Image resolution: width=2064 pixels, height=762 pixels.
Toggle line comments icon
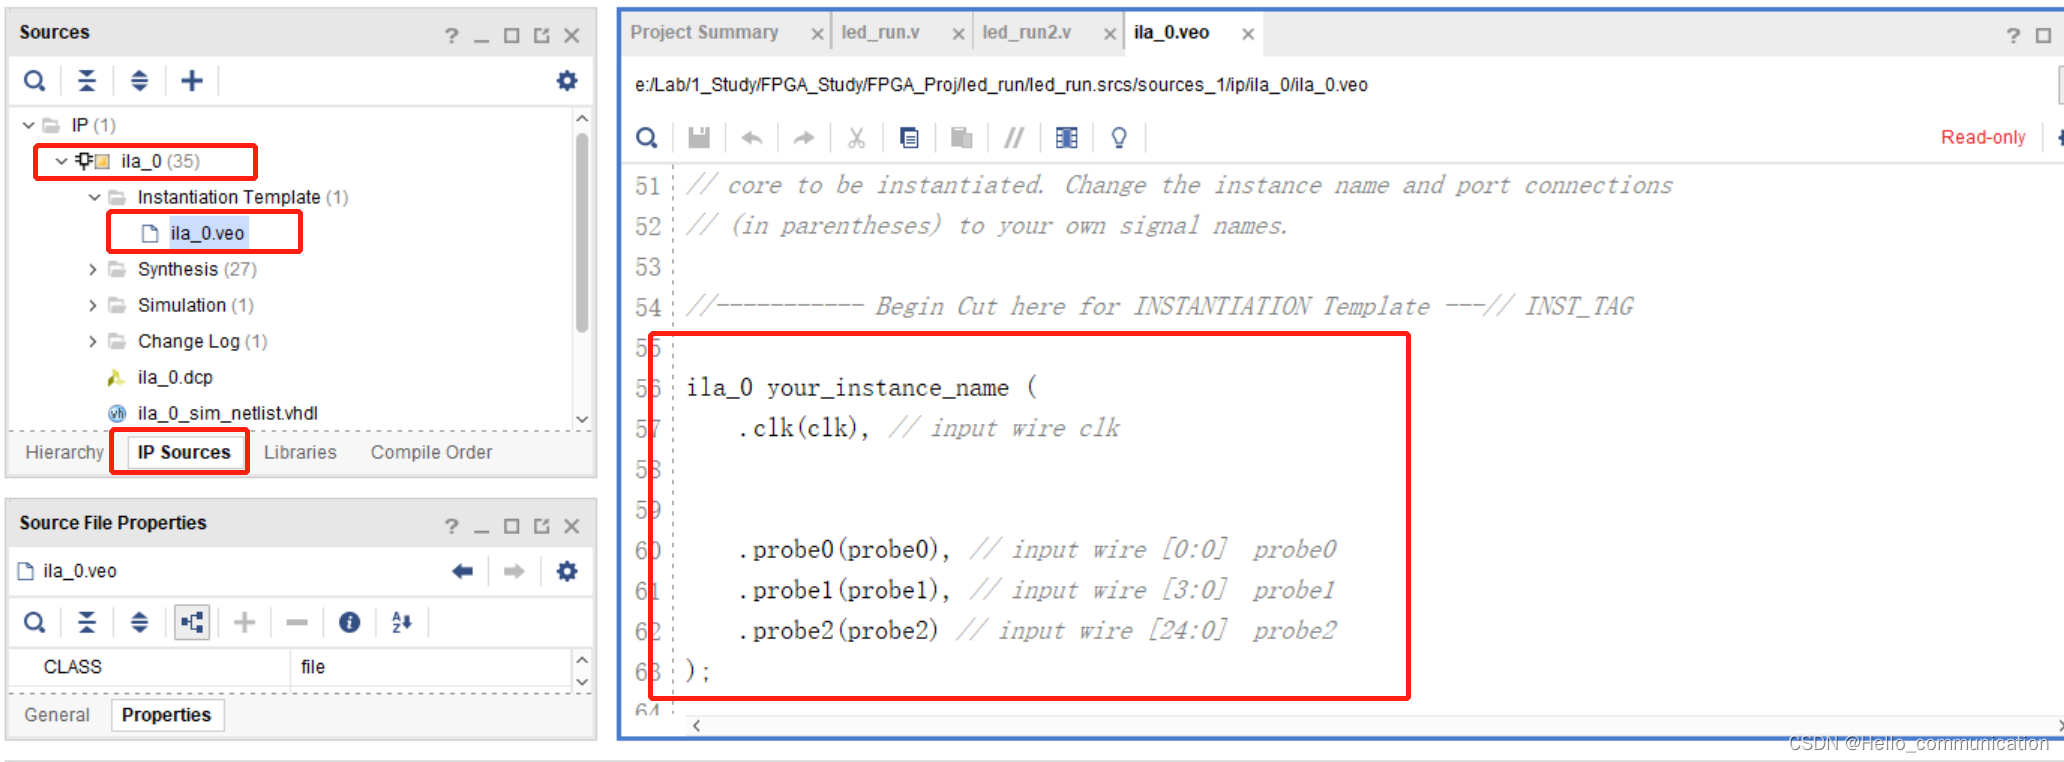pos(1014,137)
